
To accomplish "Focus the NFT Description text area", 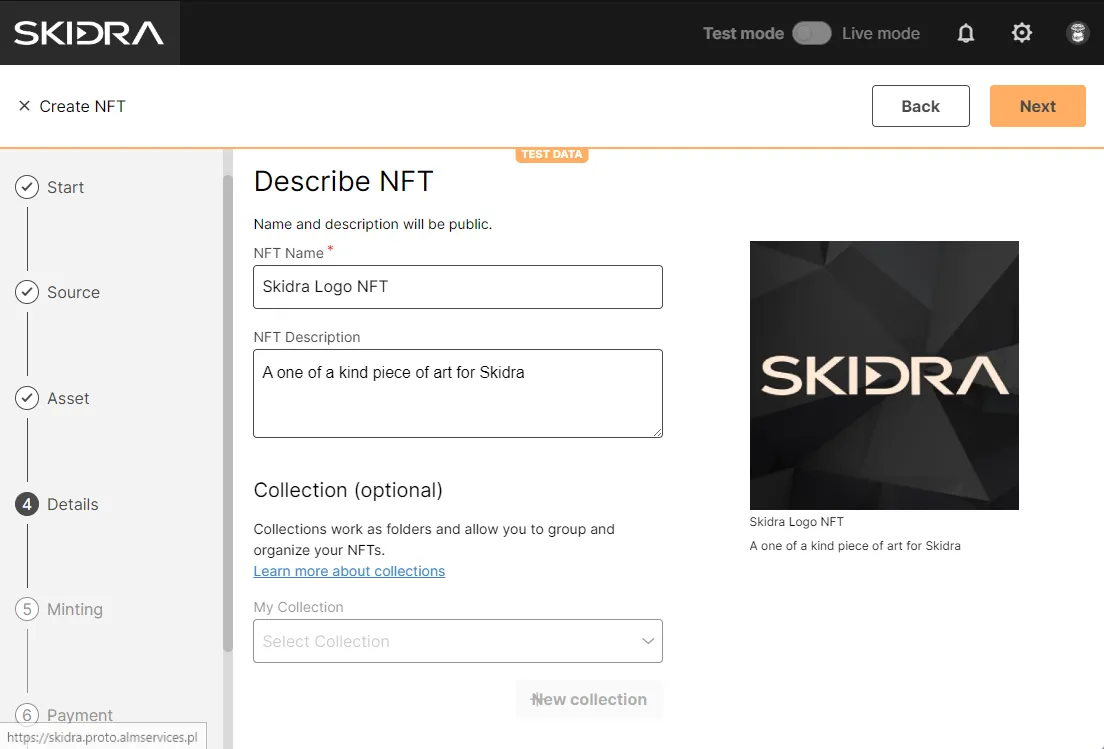I will point(458,394).
